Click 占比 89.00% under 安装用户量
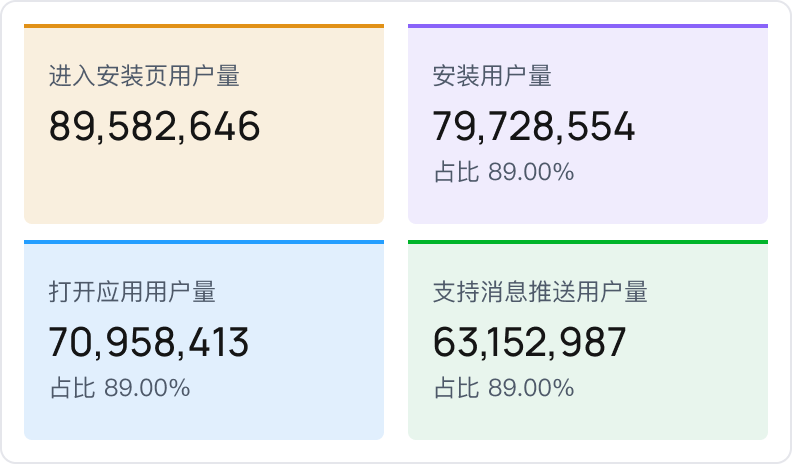The height and width of the screenshot is (464, 792). click(x=504, y=172)
